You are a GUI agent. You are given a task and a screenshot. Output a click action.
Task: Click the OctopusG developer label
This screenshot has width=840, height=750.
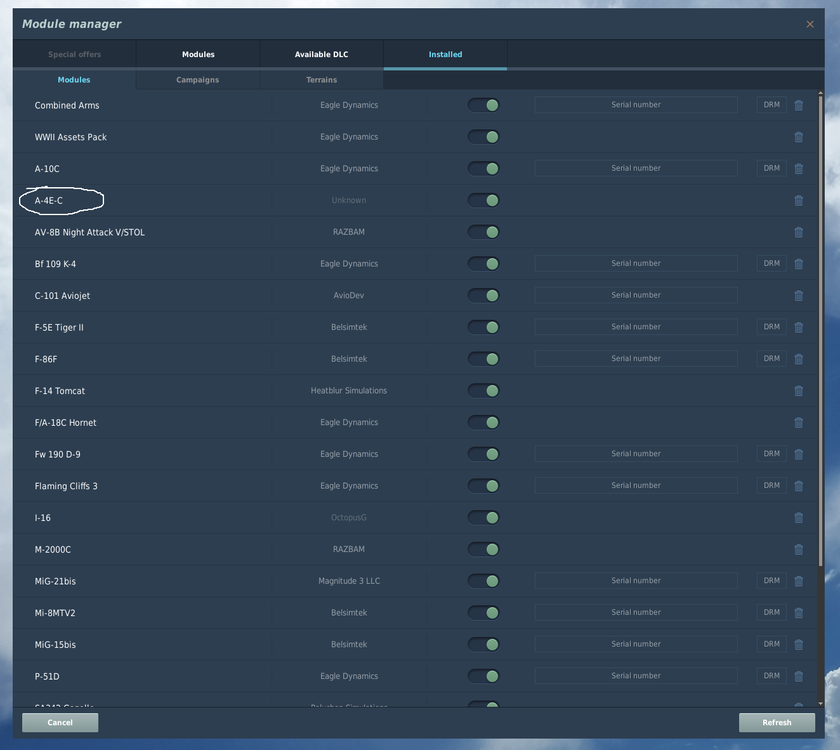pyautogui.click(x=349, y=518)
